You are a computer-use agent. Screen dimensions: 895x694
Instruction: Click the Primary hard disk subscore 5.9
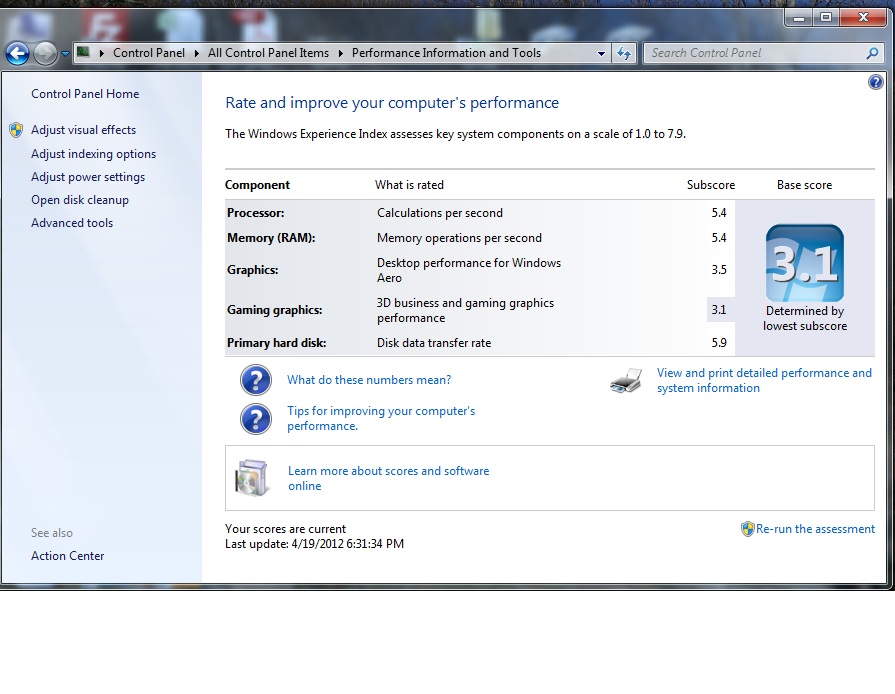tap(719, 343)
